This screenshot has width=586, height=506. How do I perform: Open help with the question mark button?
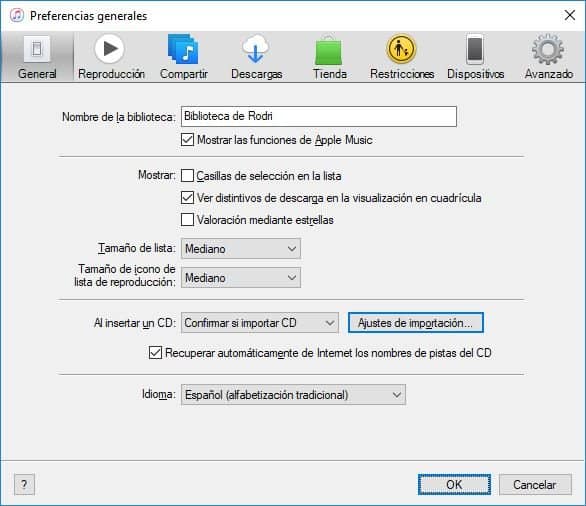[x=24, y=484]
